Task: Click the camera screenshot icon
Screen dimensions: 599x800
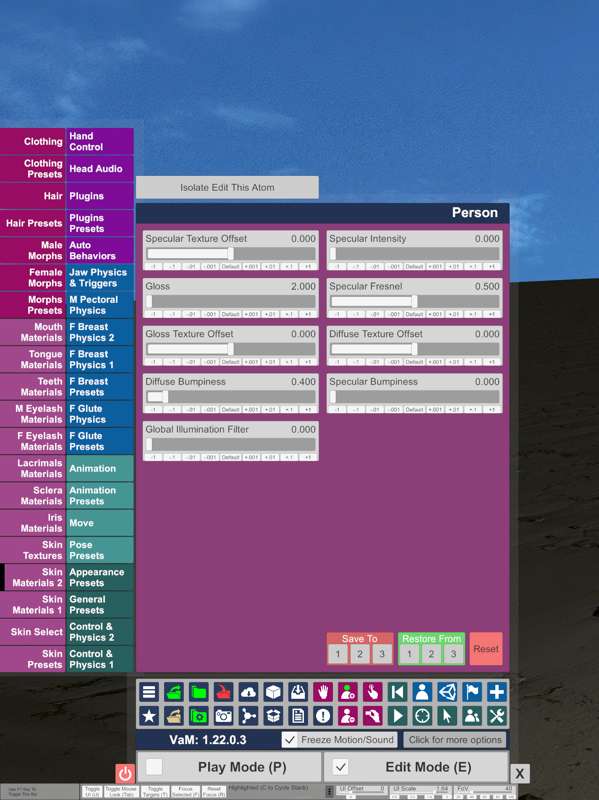Action: (x=223, y=716)
